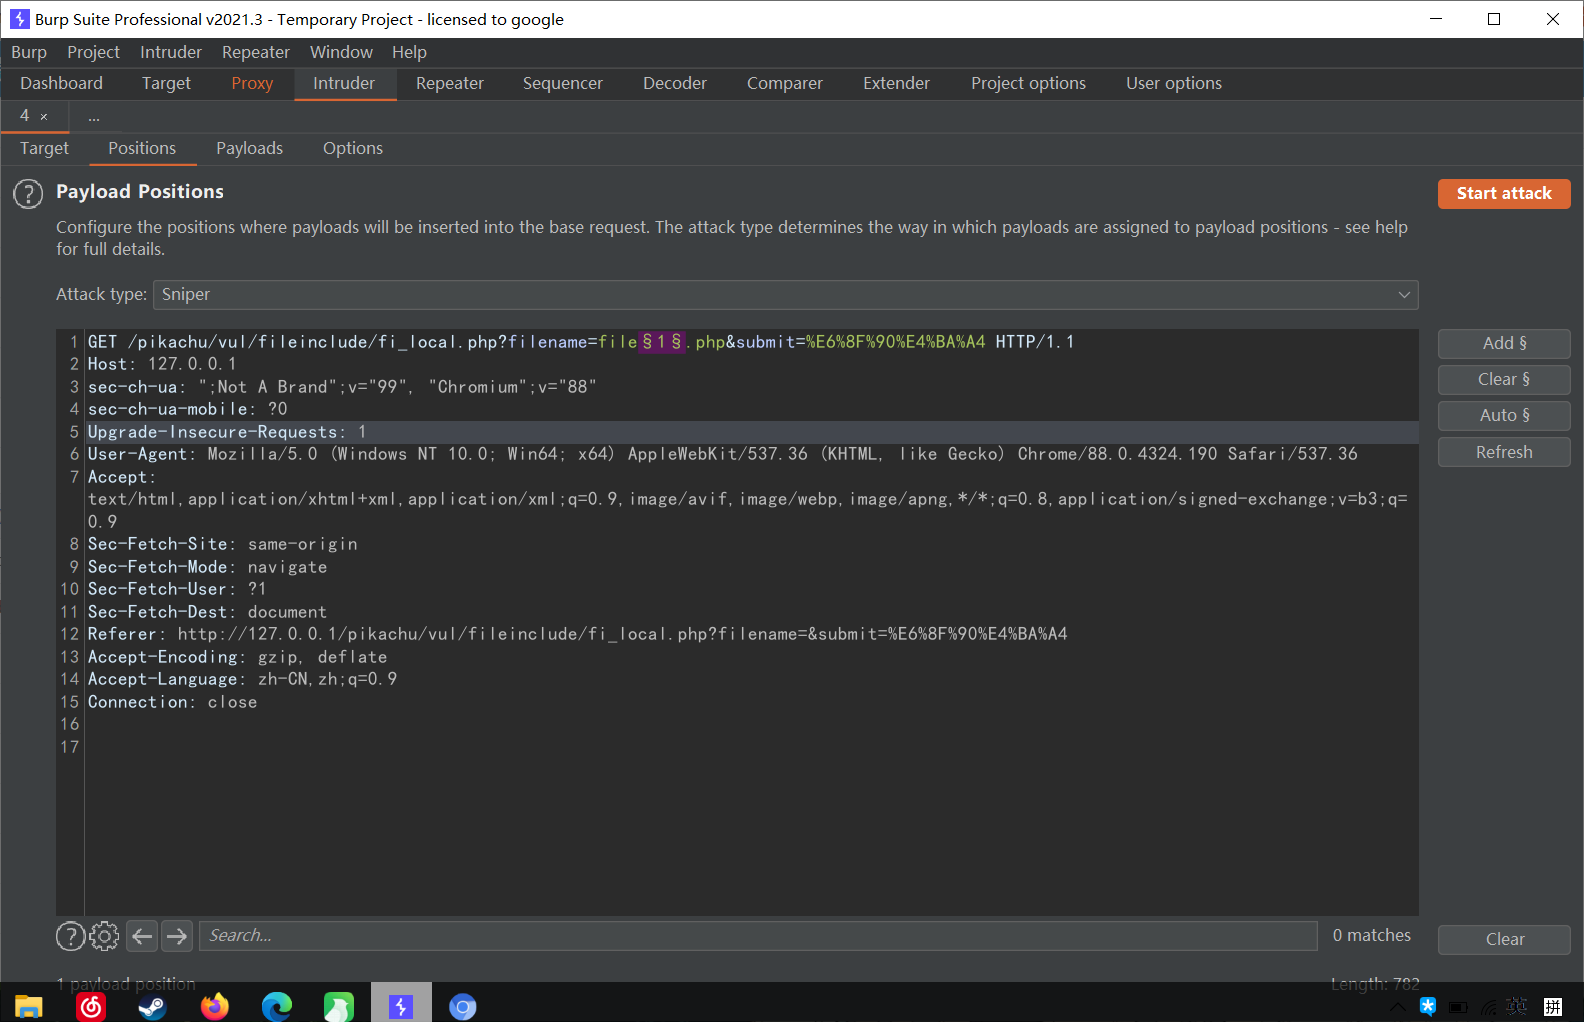Click the Clear button beside the search bar
Viewport: 1584px width, 1022px height.
1504,940
